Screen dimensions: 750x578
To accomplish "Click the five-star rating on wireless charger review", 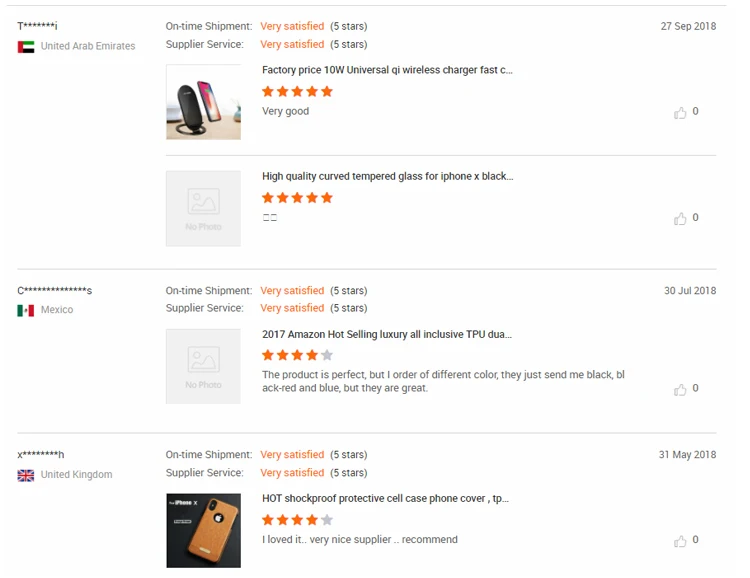I will tap(297, 92).
